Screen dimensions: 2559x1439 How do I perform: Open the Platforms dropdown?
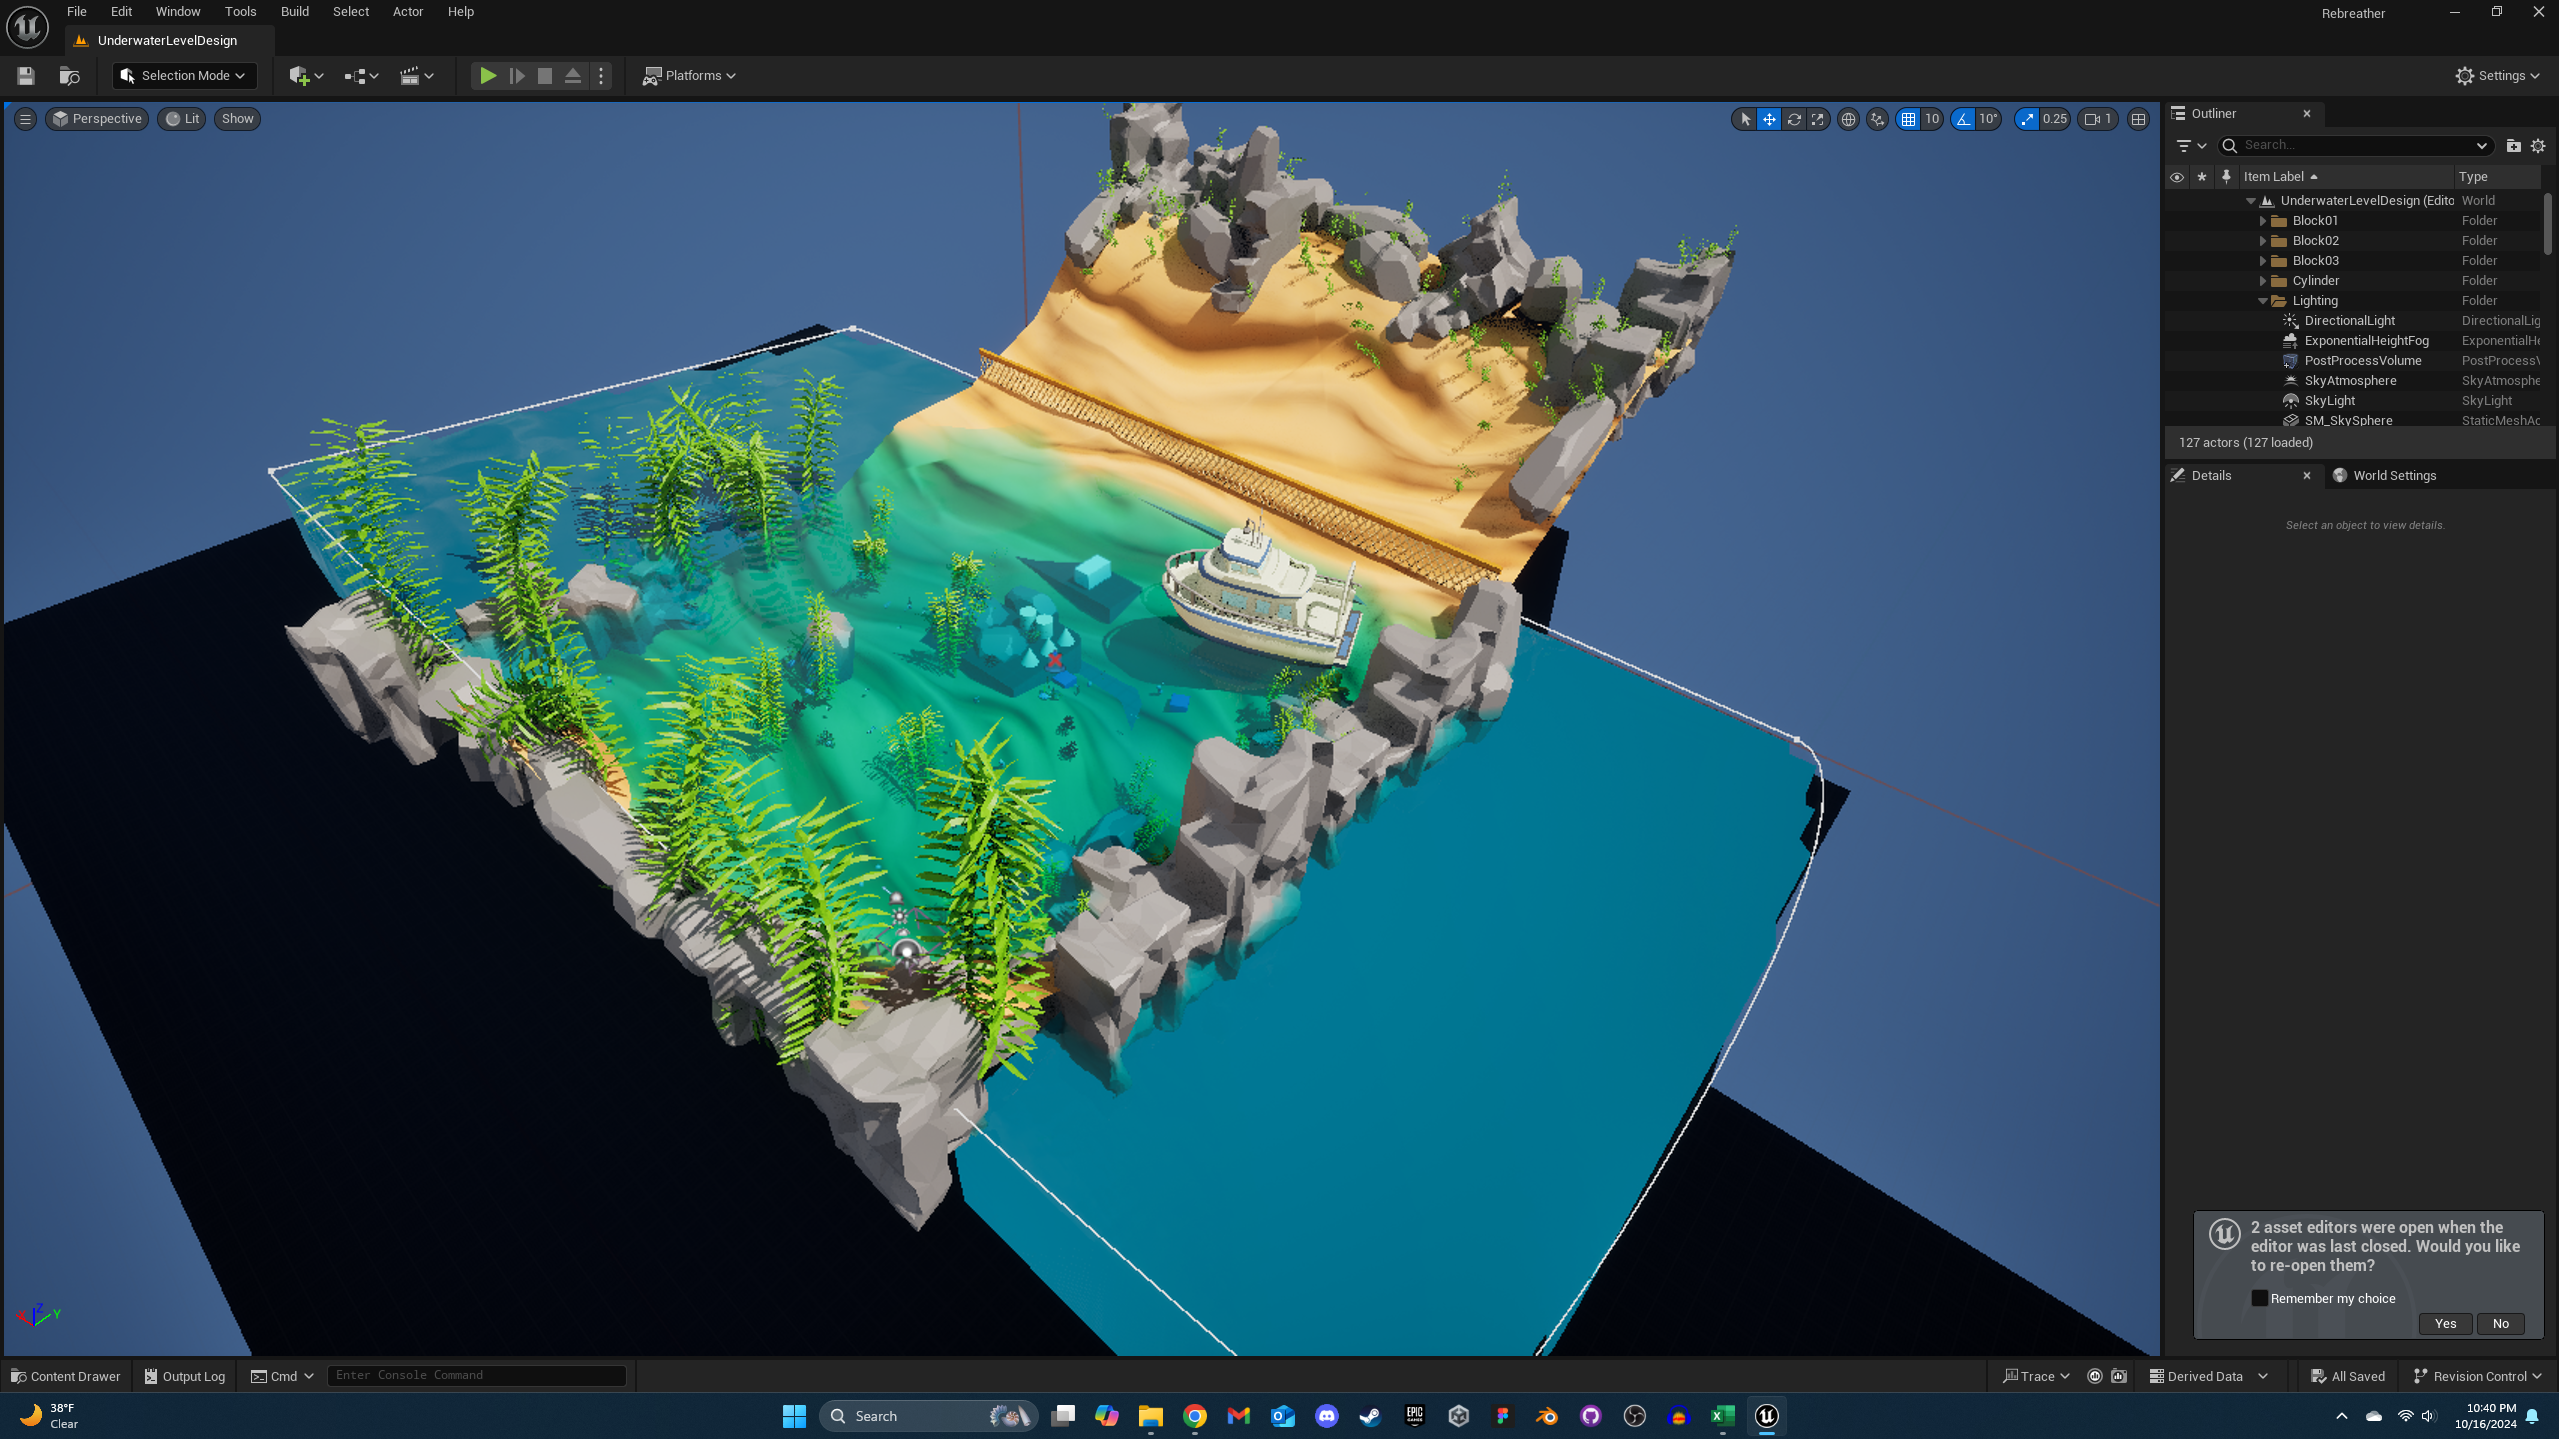tap(689, 76)
